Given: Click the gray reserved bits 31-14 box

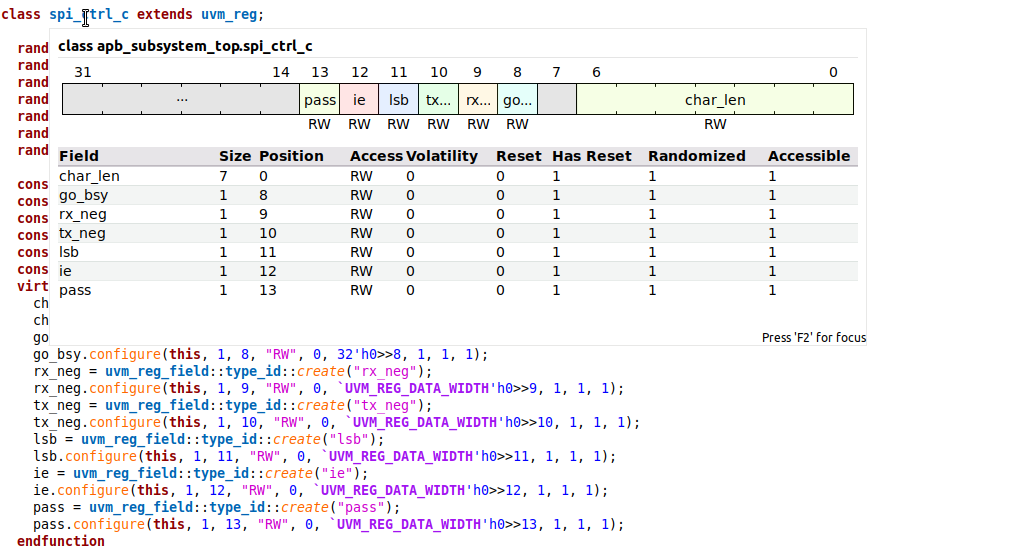Looking at the screenshot, I should (x=181, y=100).
